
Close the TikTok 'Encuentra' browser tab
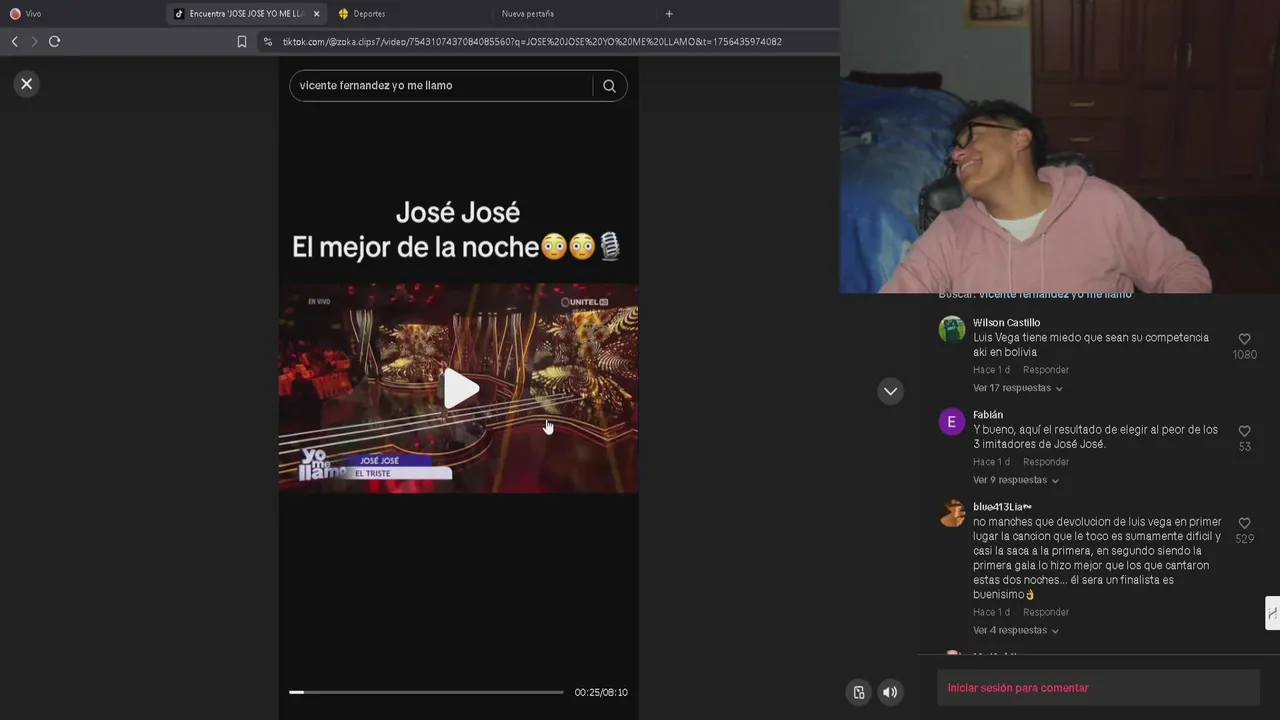tap(317, 14)
